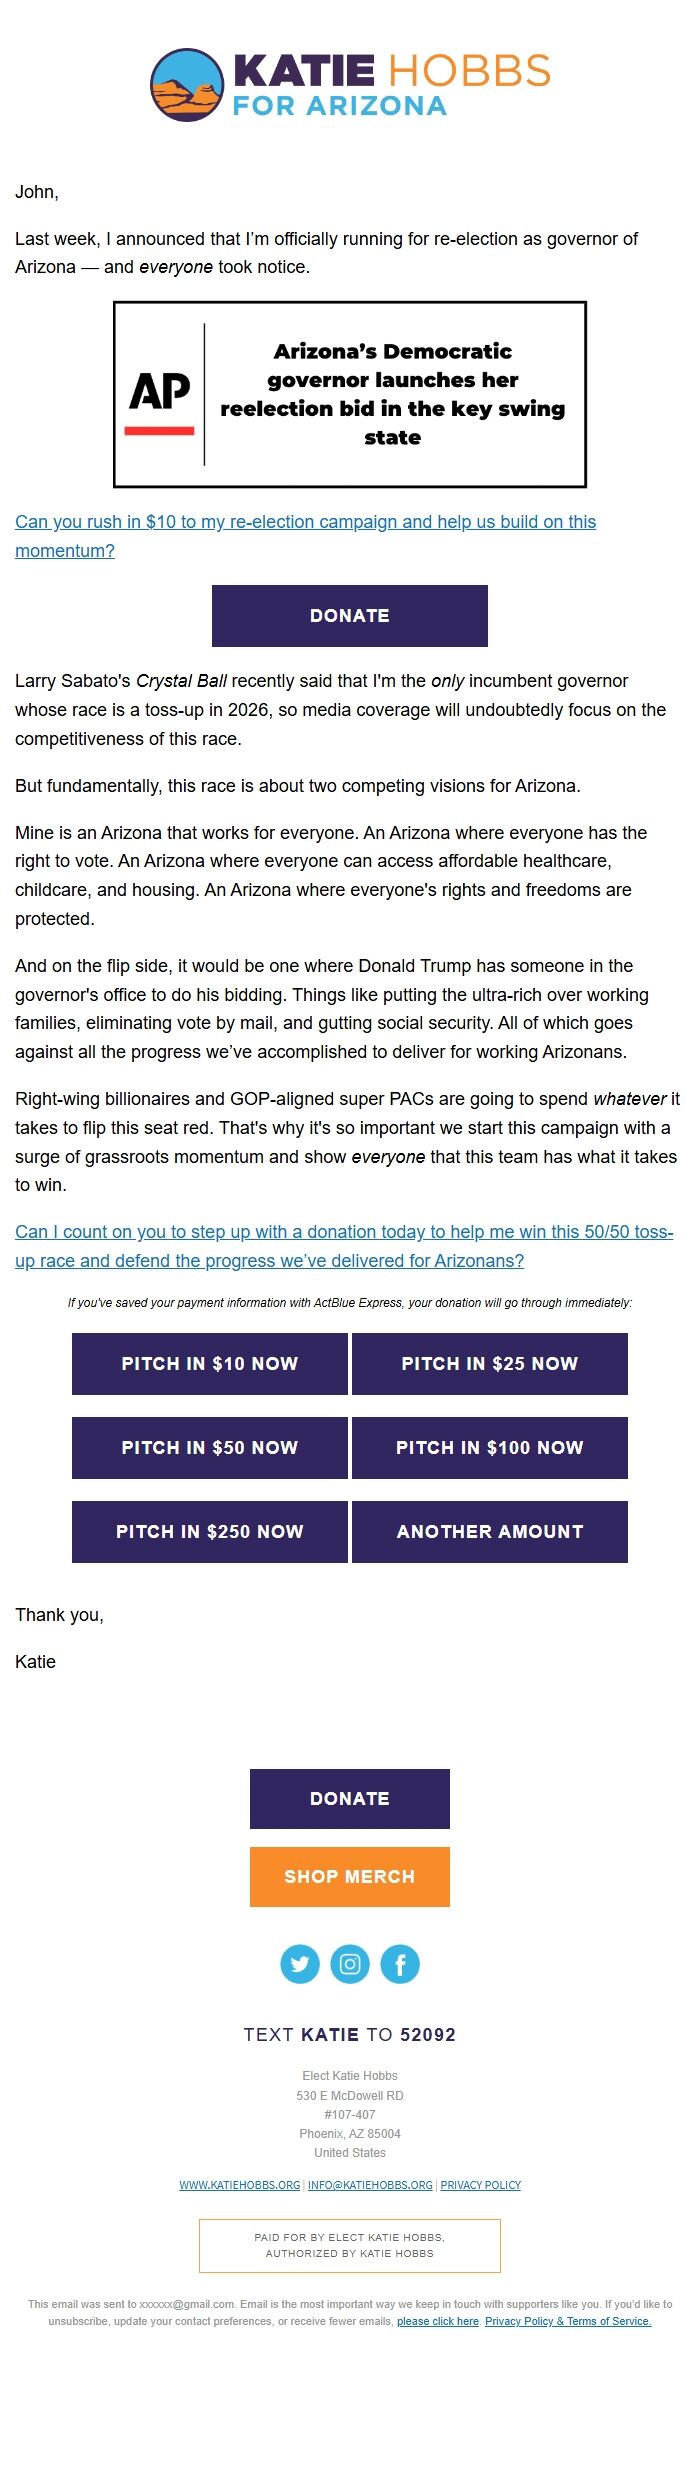Open the Facebook social icon
The height and width of the screenshot is (2470, 700).
coord(400,1964)
